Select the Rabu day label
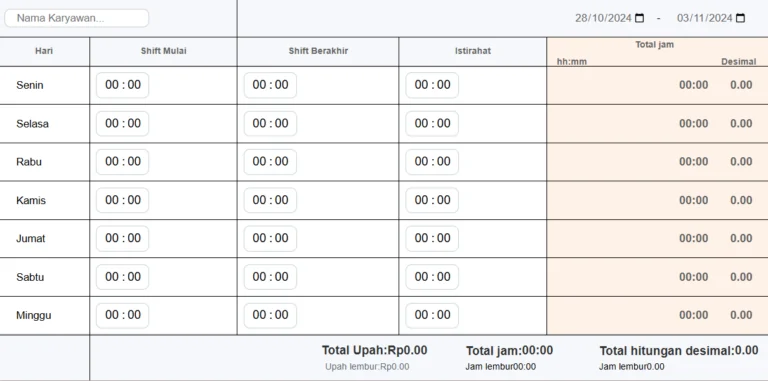Screen dimensions: 768x381 pos(29,162)
